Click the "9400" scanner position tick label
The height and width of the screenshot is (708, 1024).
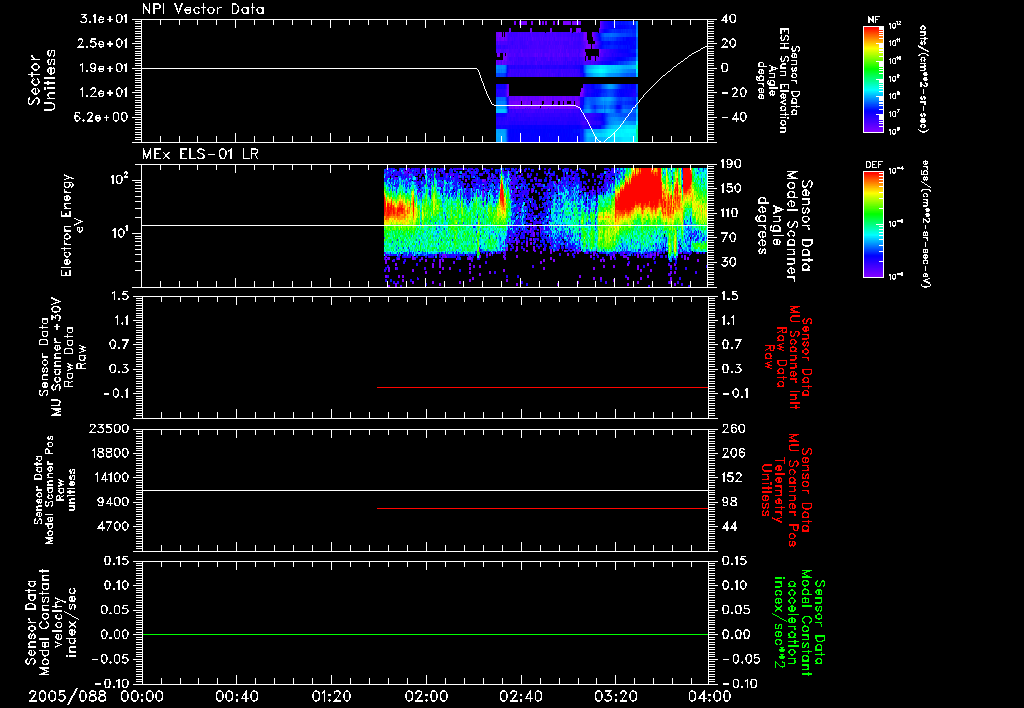tap(113, 502)
